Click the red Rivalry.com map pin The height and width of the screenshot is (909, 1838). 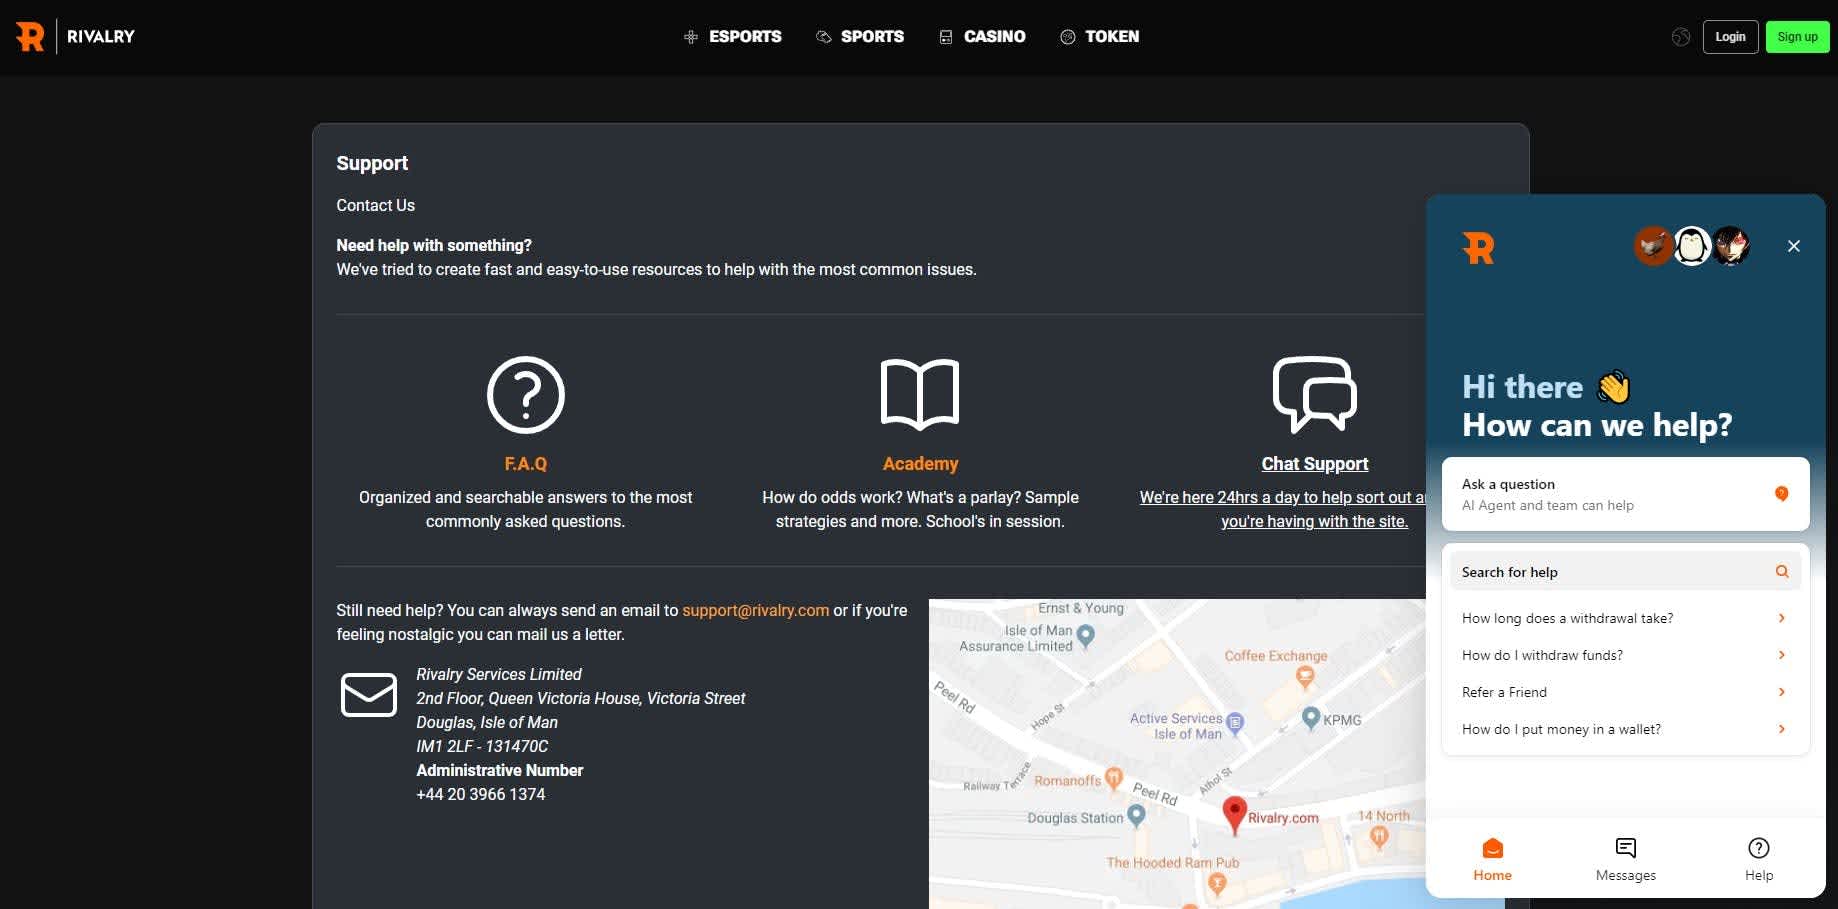click(1235, 815)
